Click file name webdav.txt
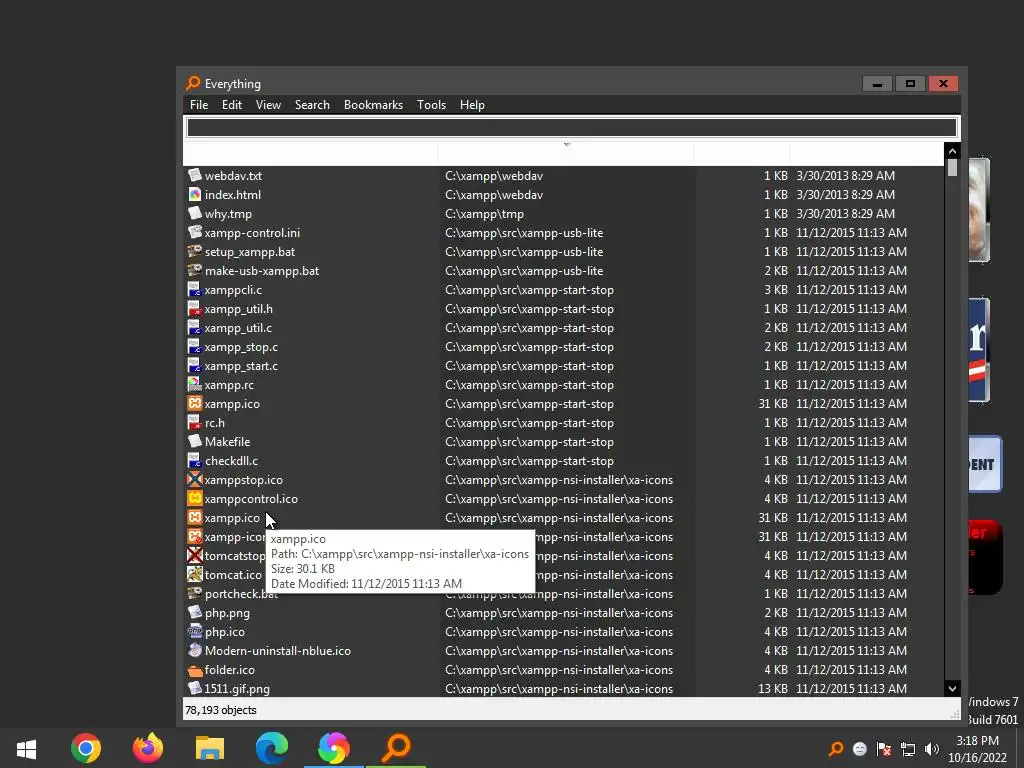The height and width of the screenshot is (768, 1024). click(x=233, y=176)
